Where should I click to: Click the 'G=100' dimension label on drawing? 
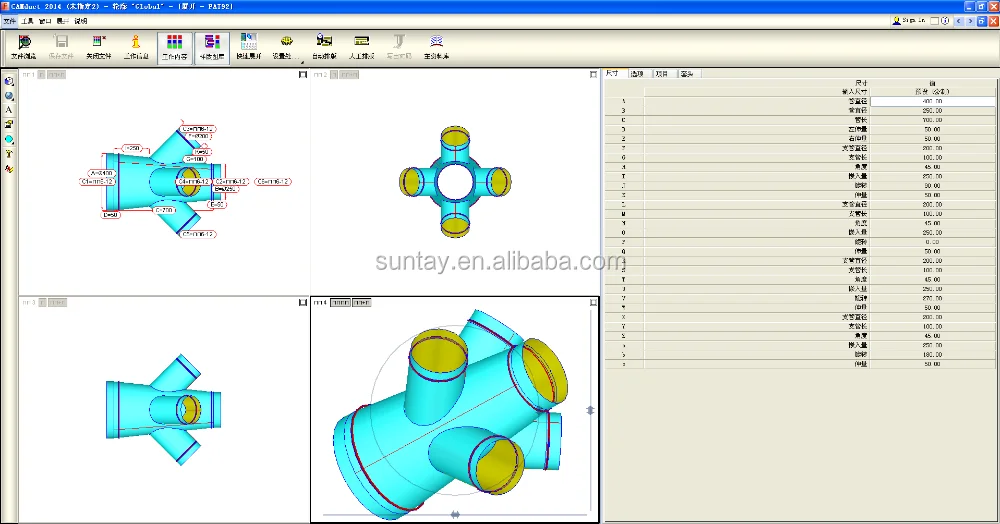tap(195, 159)
